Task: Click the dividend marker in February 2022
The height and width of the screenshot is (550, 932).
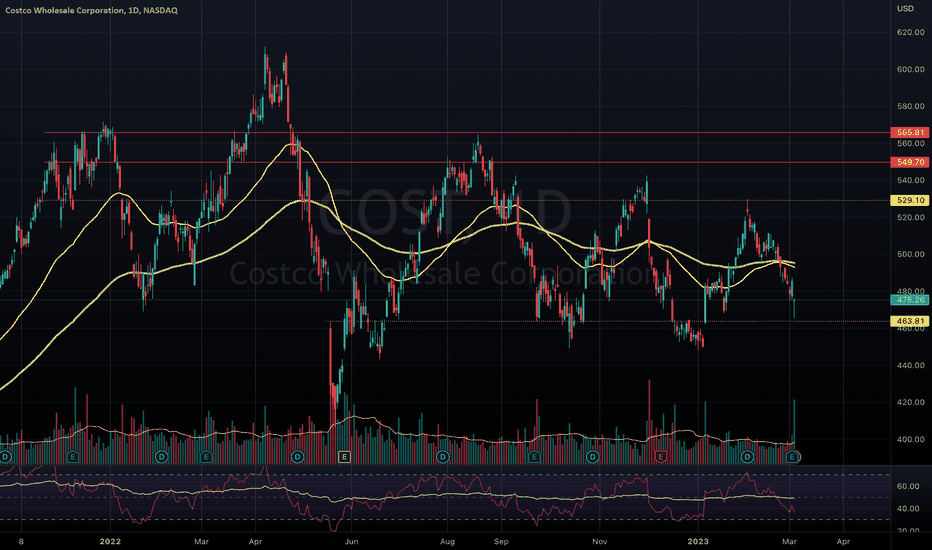Action: tap(161, 457)
